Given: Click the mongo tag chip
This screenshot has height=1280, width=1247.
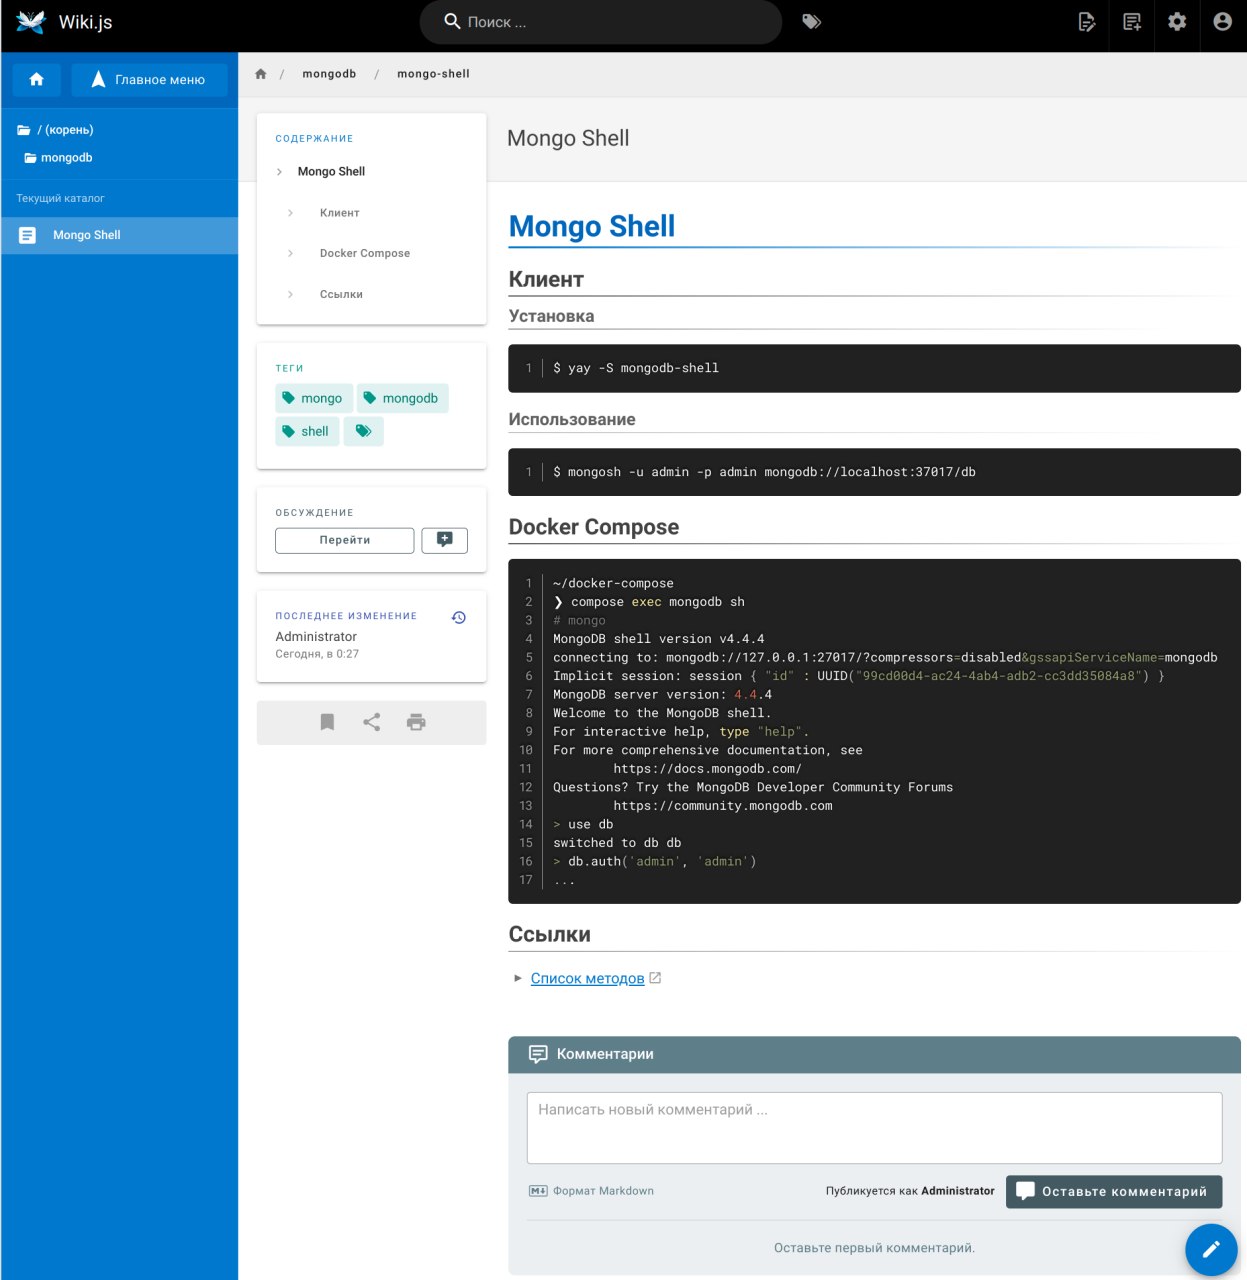Looking at the screenshot, I should point(314,398).
